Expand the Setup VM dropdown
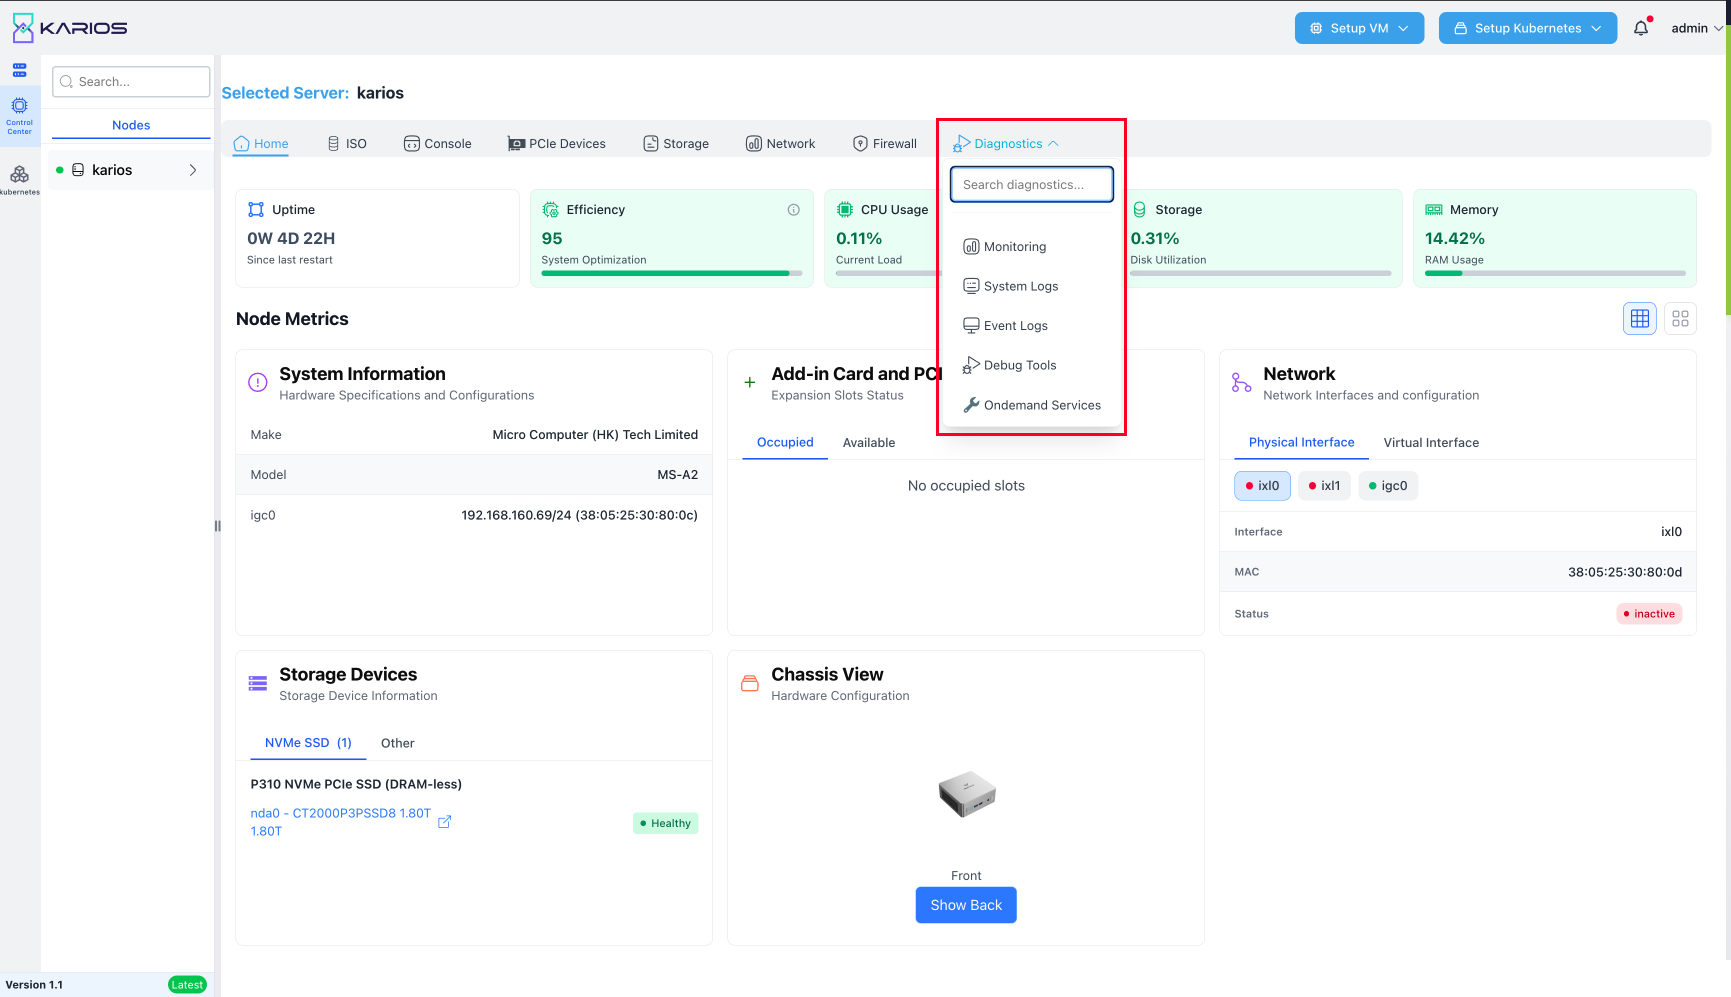This screenshot has height=997, width=1731. click(1359, 28)
